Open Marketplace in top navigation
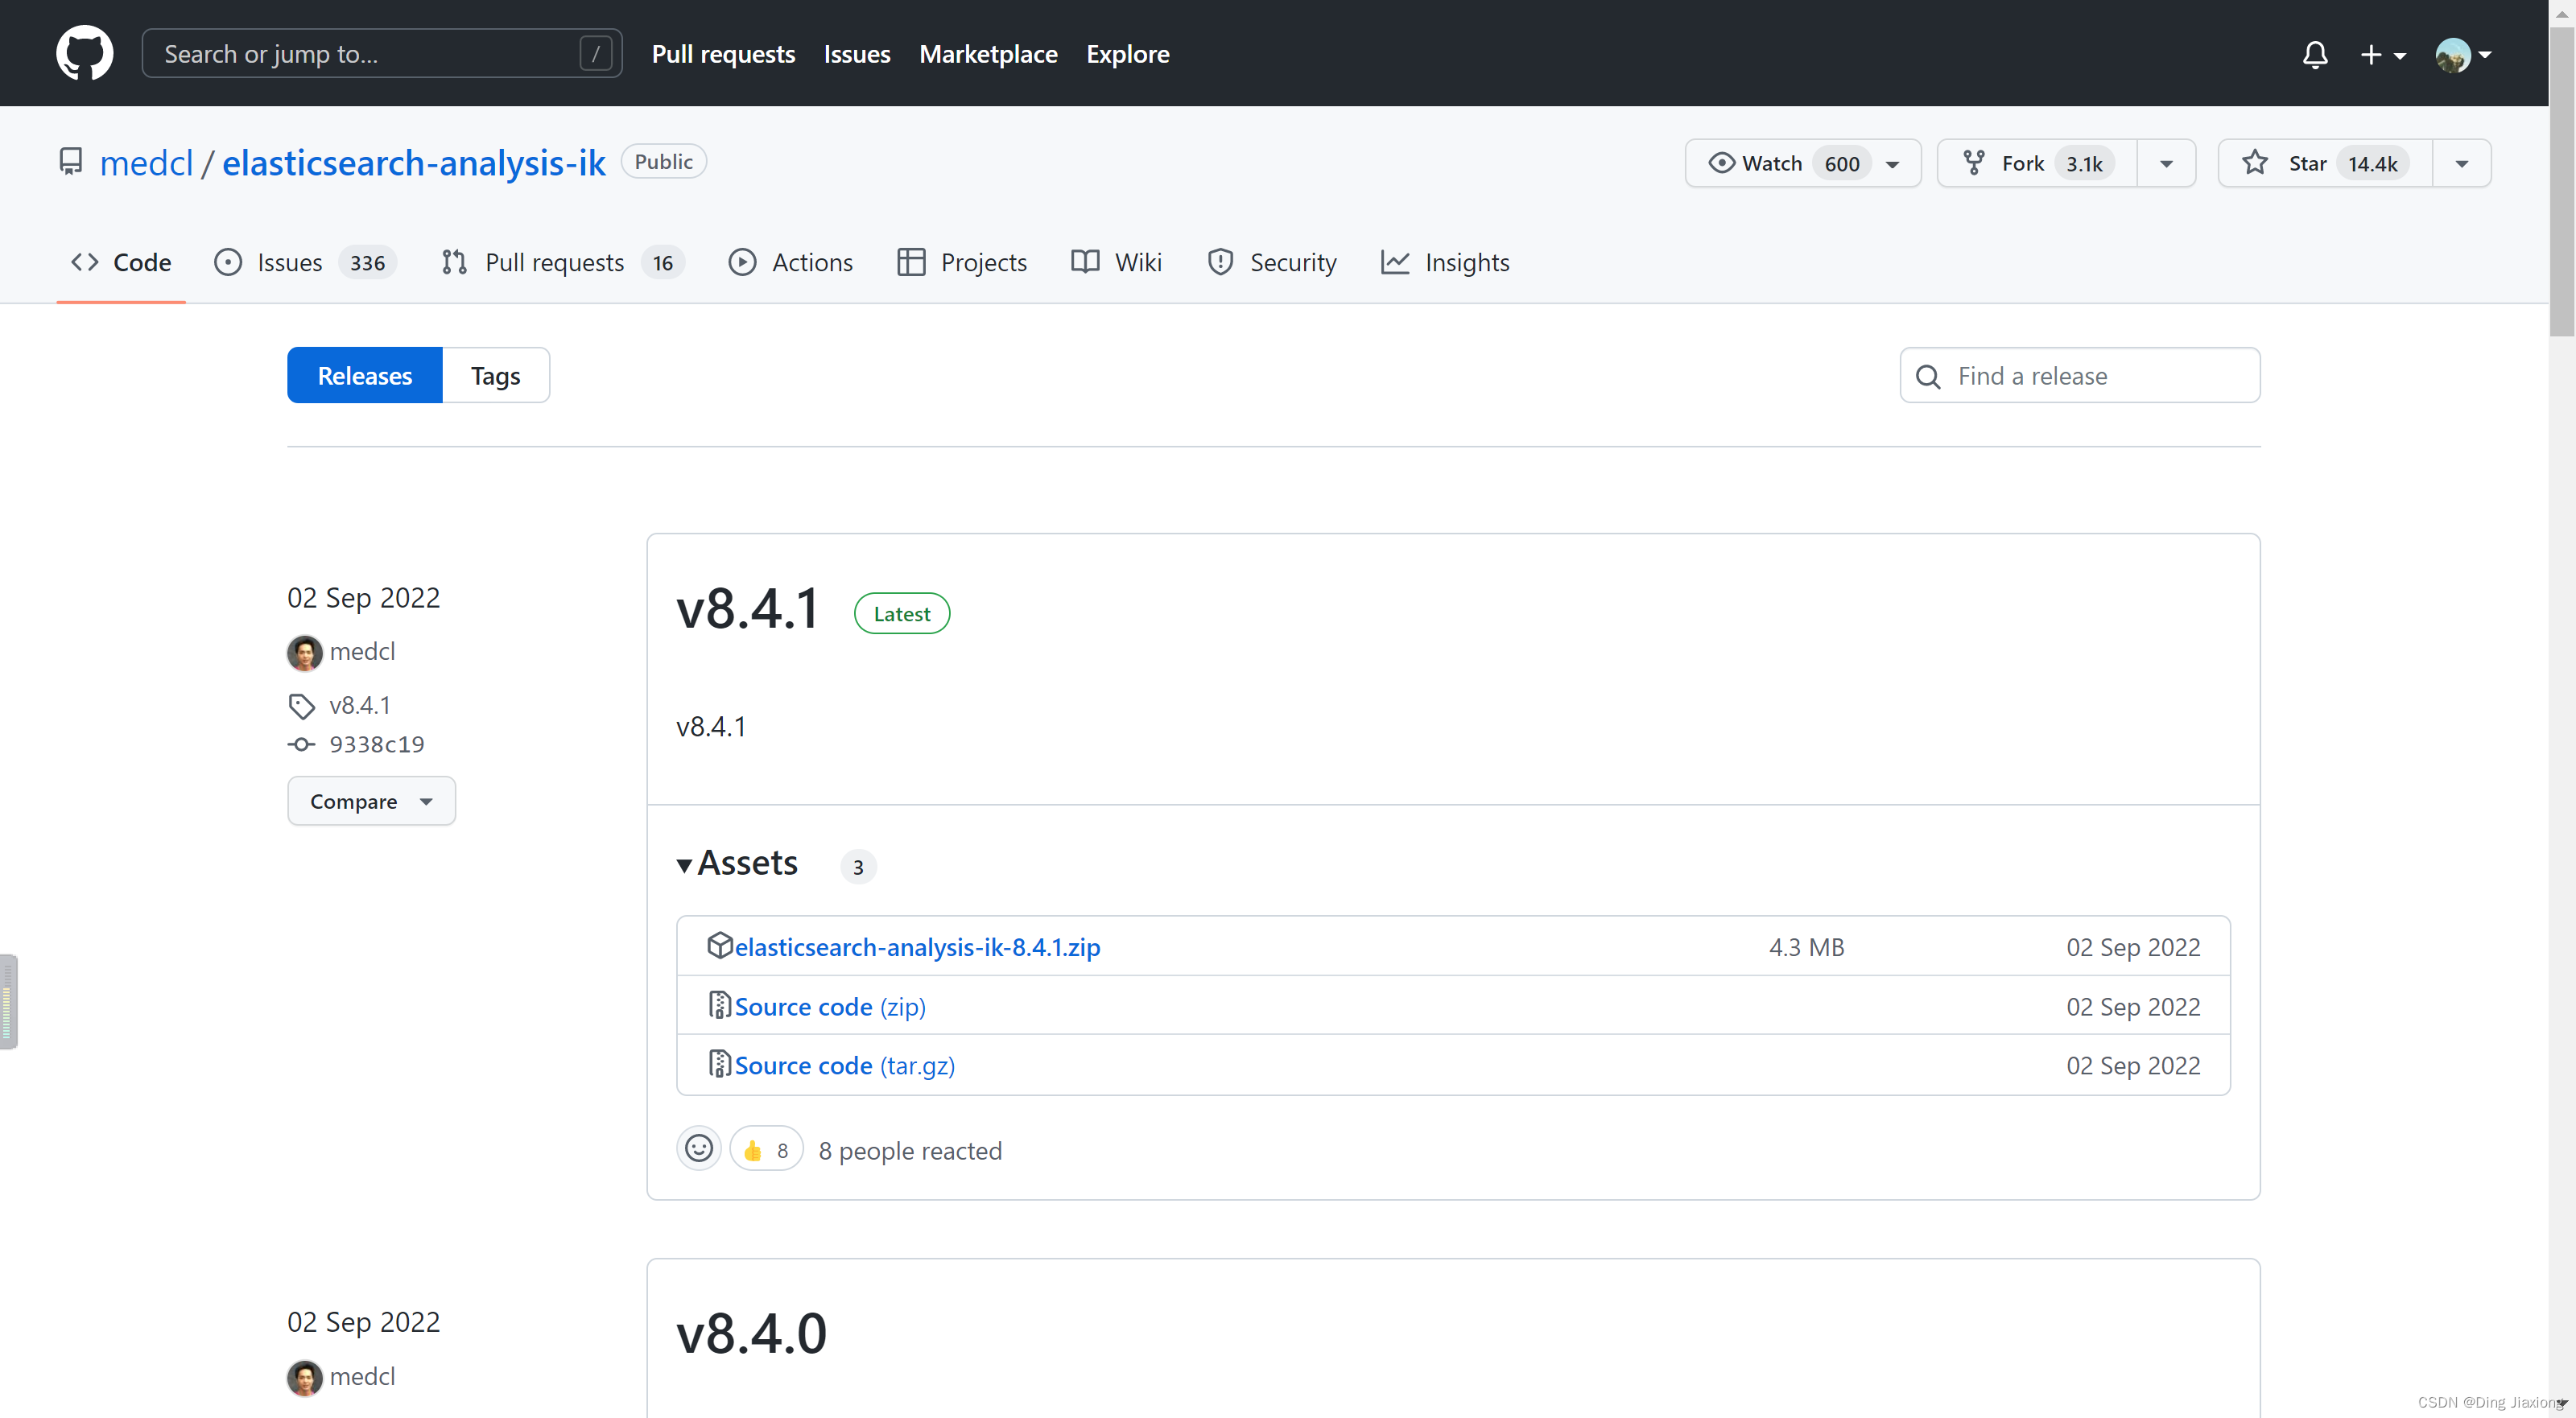 coord(988,54)
